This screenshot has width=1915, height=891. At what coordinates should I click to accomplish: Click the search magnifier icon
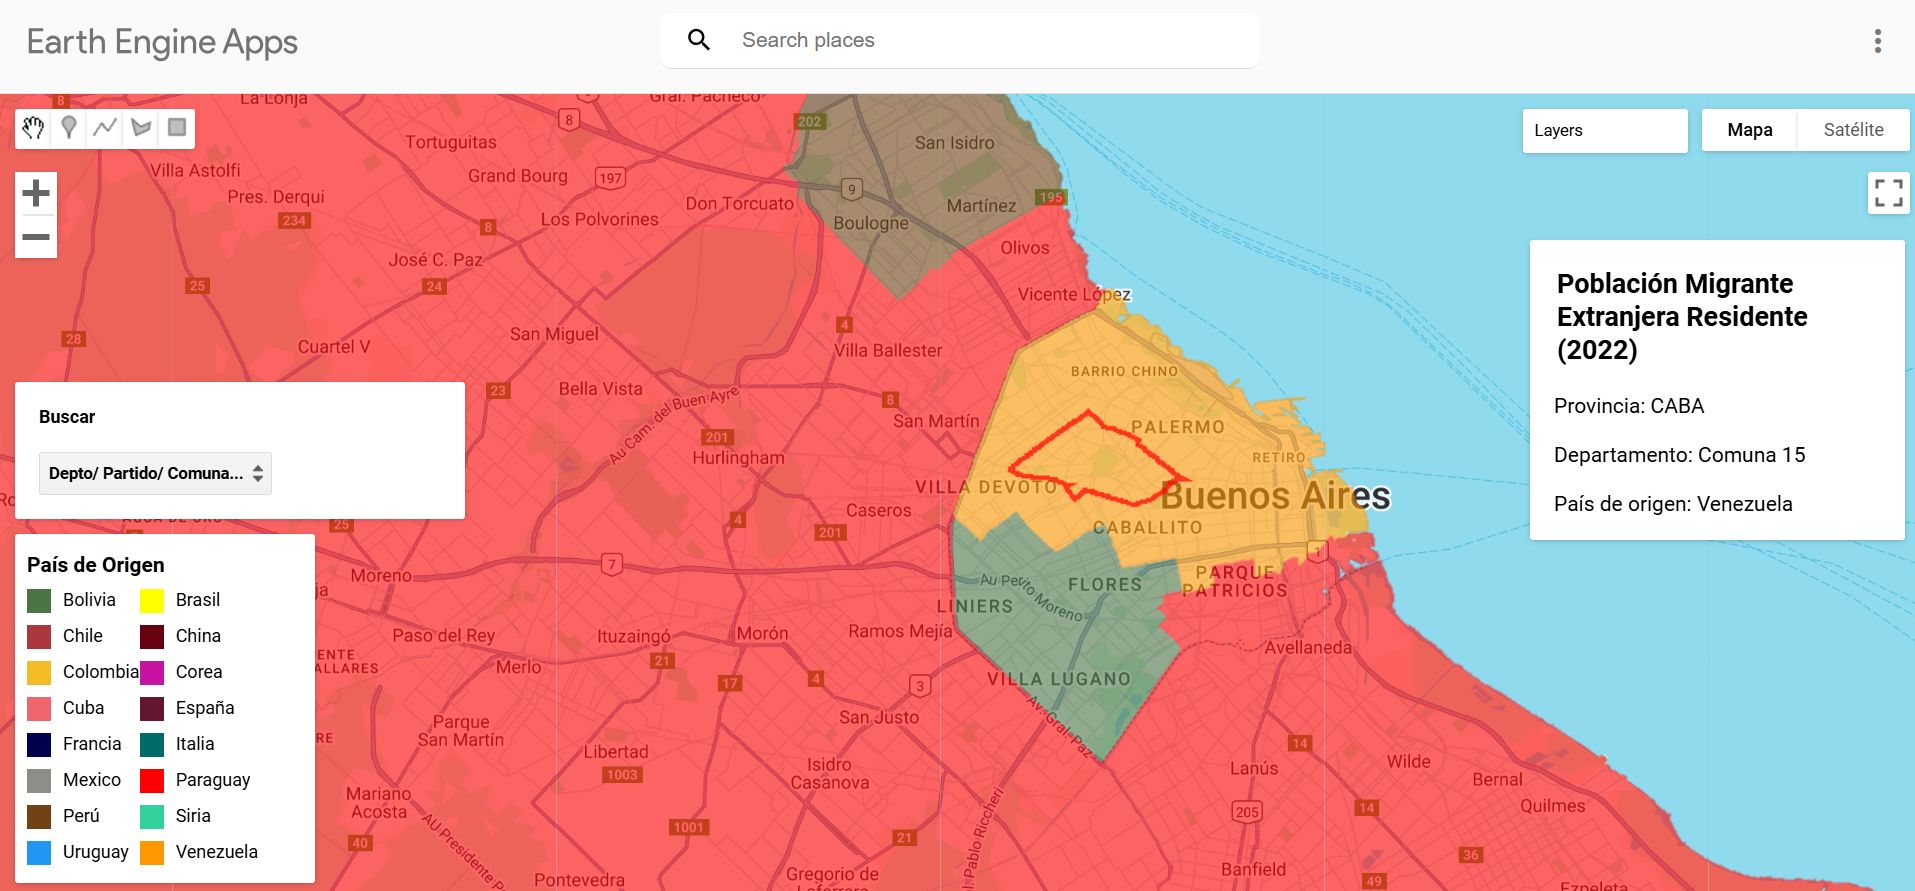click(699, 40)
